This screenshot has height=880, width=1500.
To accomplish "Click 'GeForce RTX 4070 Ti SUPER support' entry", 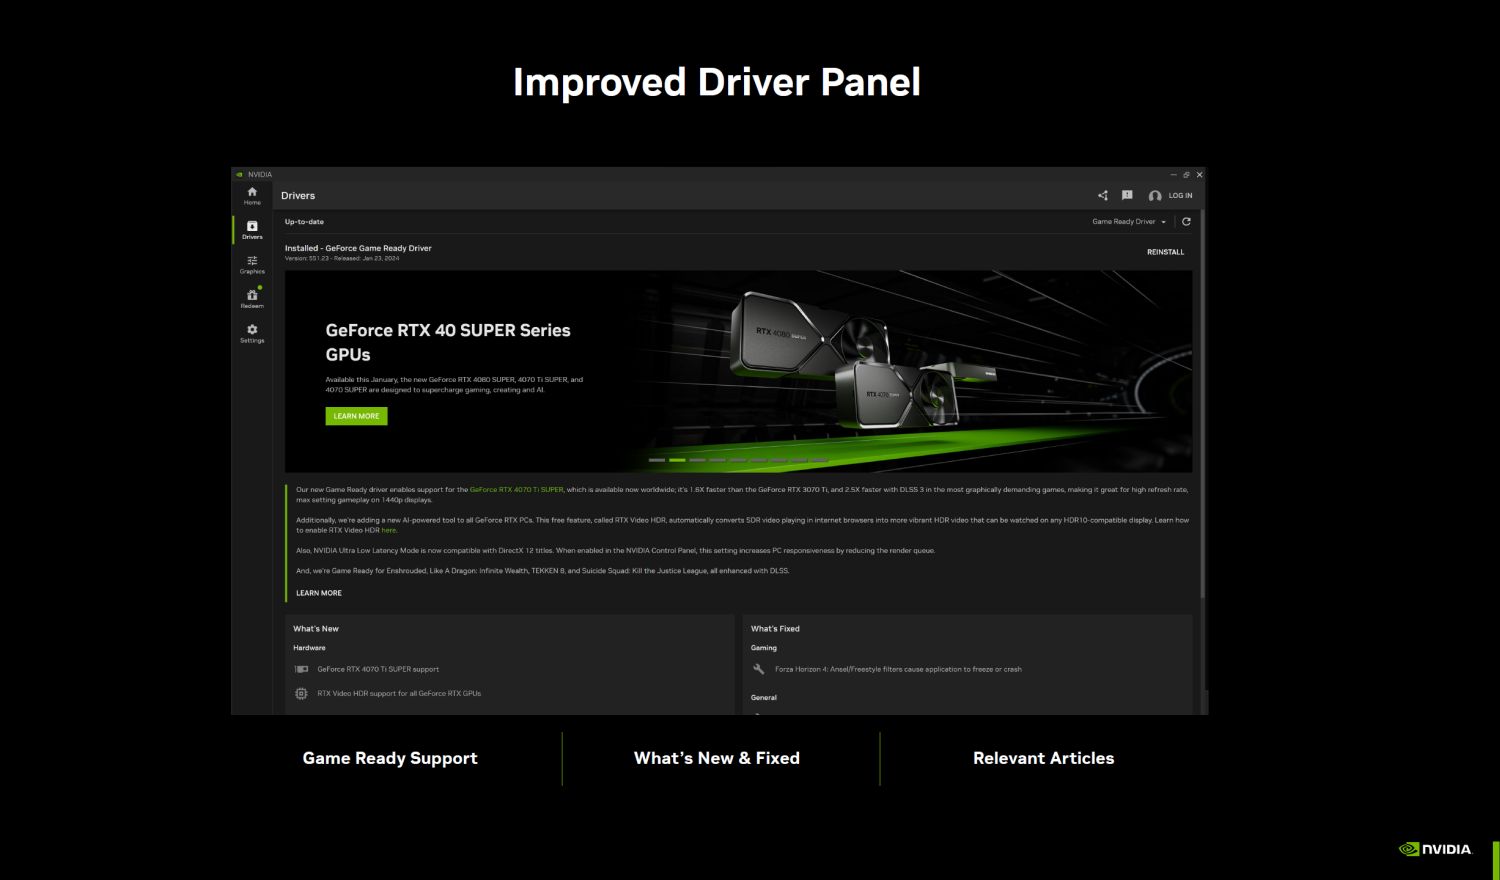I will (x=378, y=669).
